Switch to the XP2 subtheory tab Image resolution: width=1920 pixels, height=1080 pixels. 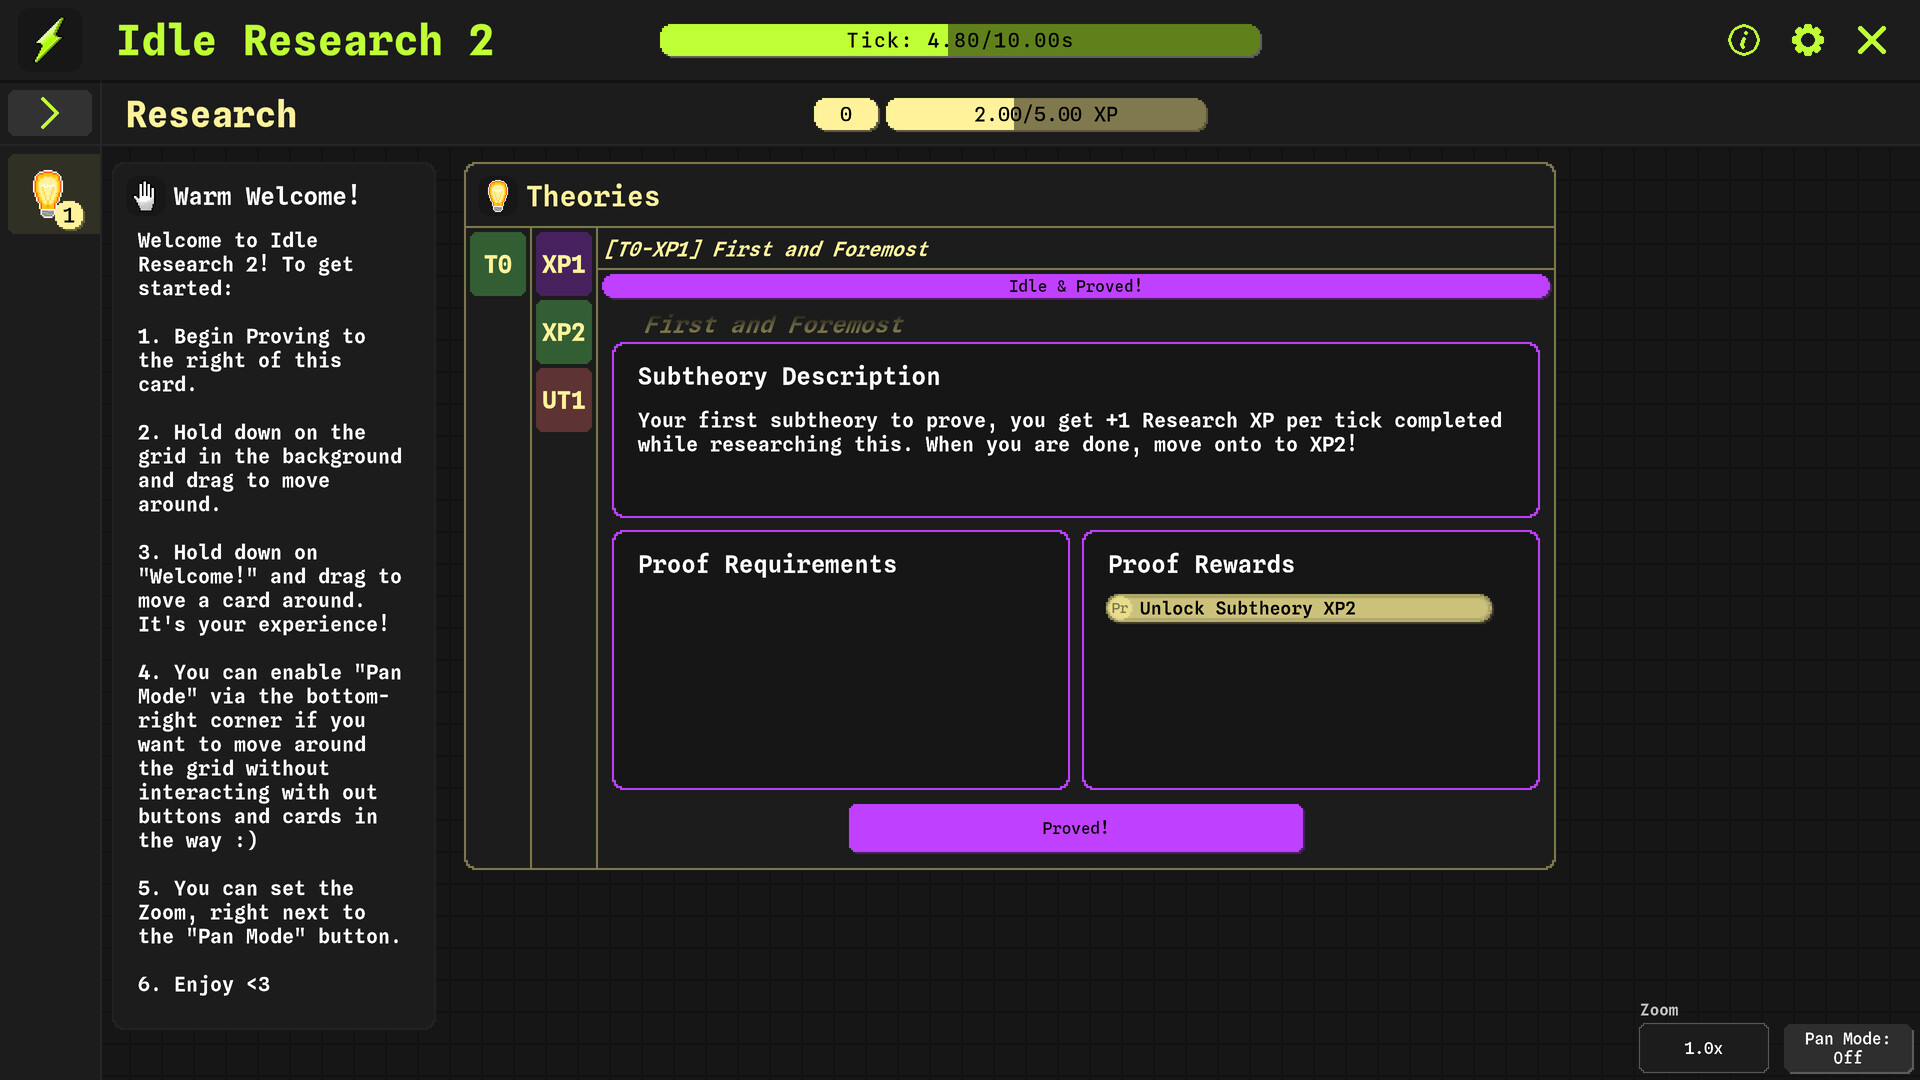[x=563, y=332]
